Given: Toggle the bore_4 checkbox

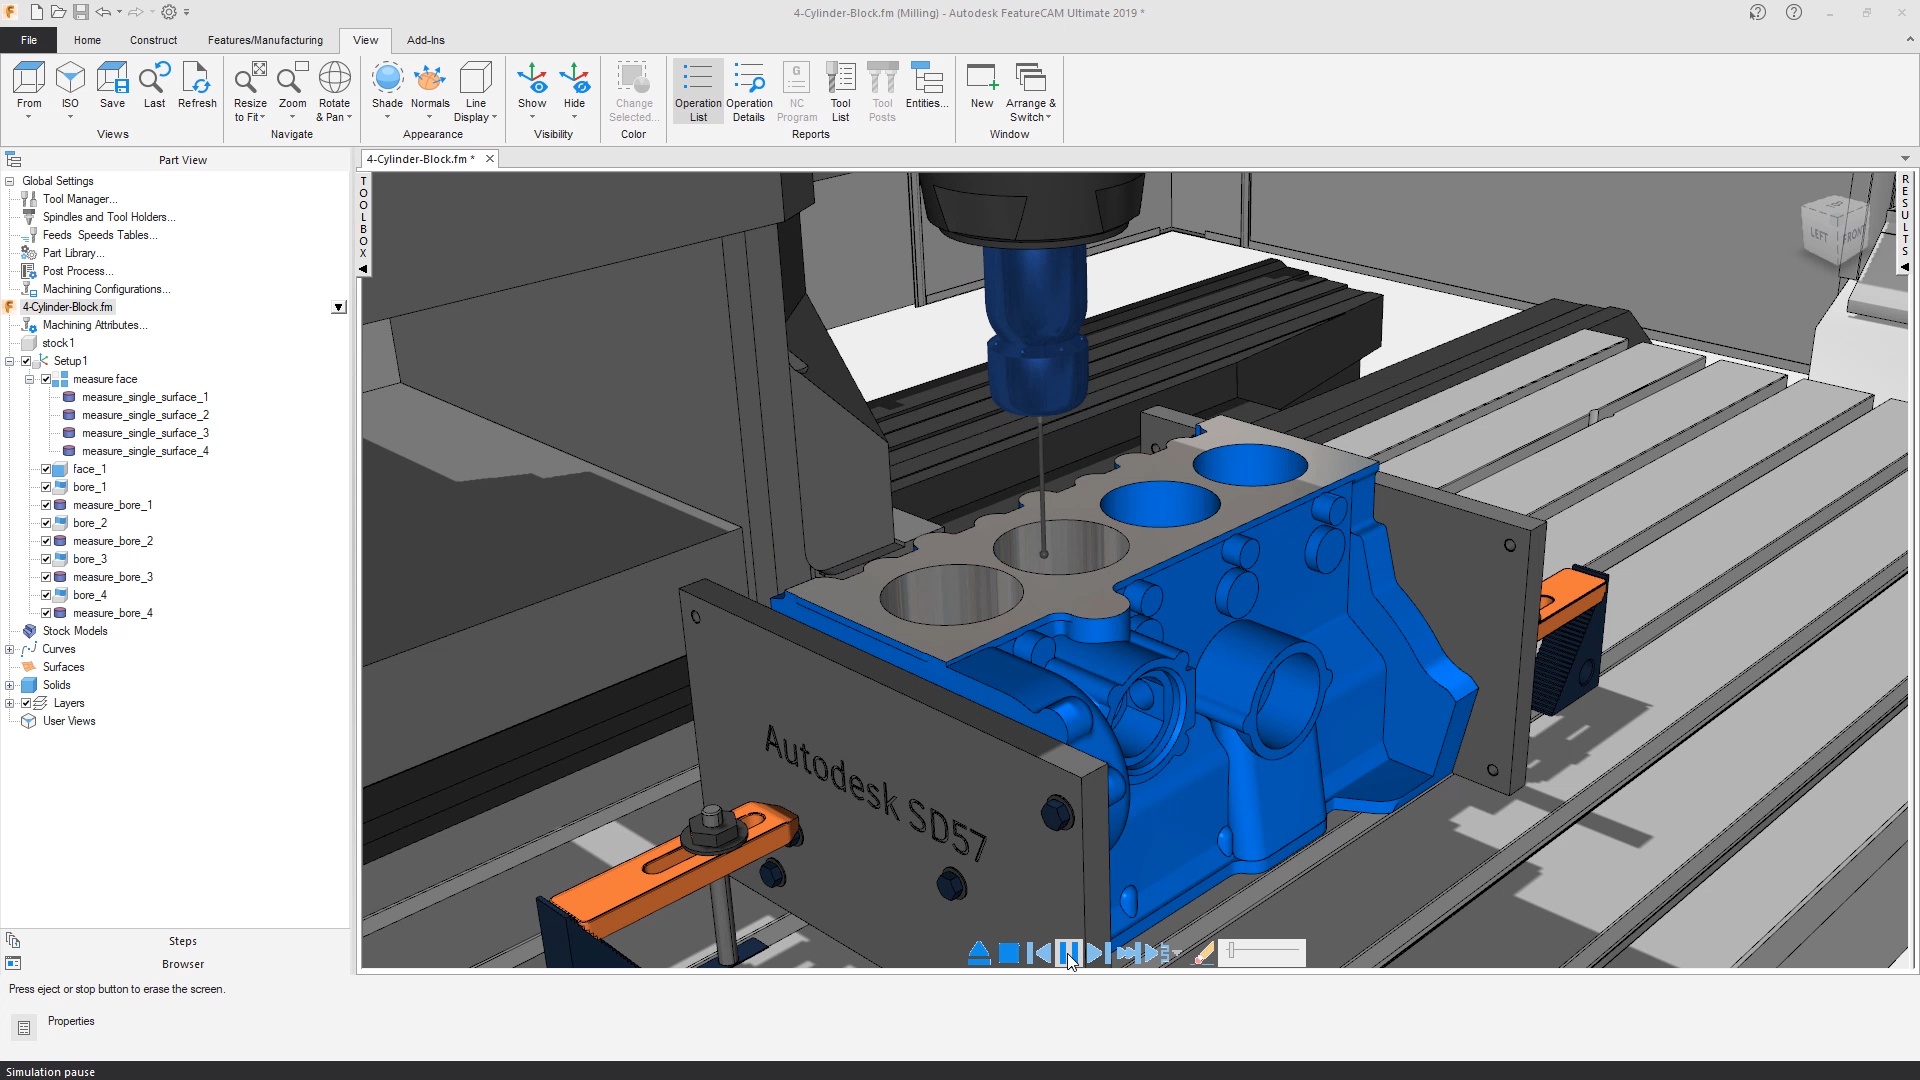Looking at the screenshot, I should click(46, 595).
